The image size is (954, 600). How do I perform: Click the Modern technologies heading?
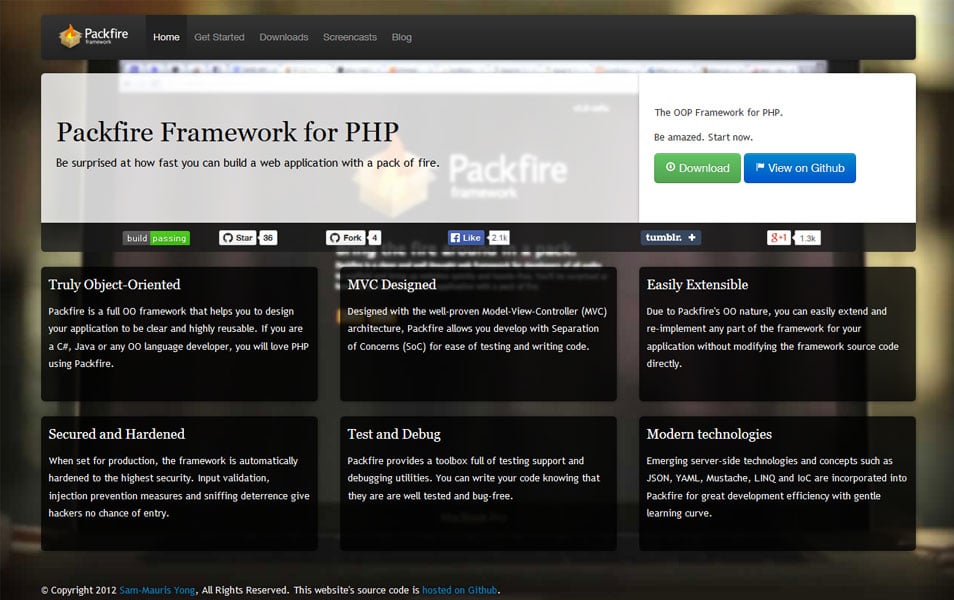(x=709, y=434)
